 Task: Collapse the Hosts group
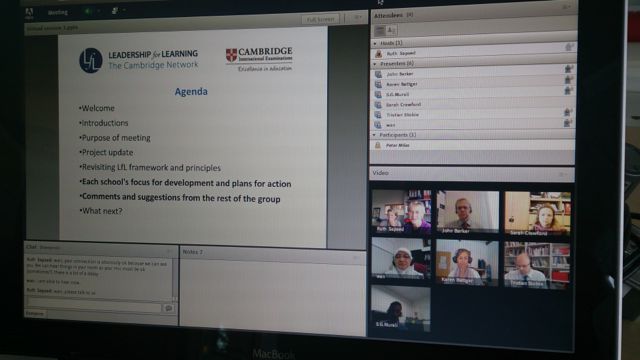pos(375,43)
